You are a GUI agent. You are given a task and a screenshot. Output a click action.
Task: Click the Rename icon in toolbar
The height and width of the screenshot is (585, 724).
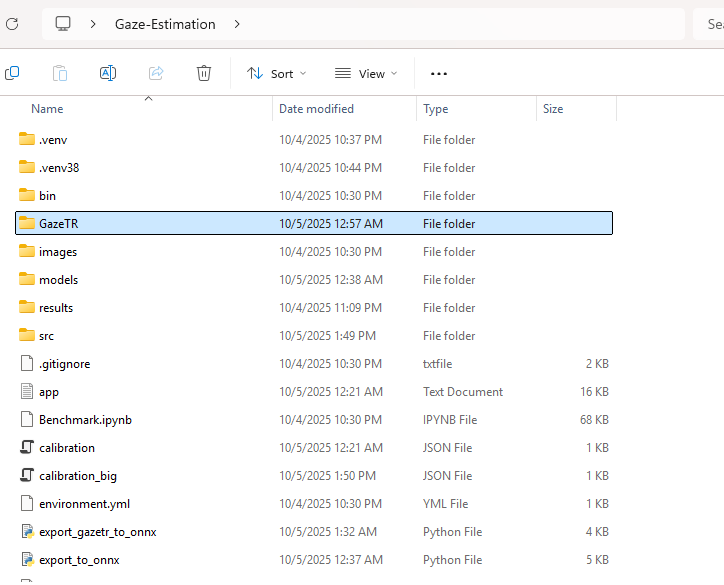click(x=108, y=73)
